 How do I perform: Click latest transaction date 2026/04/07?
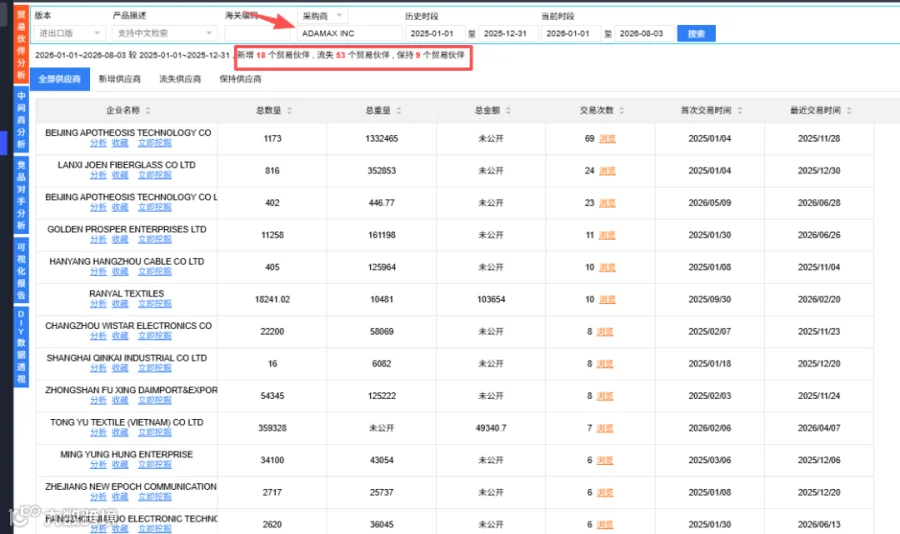pyautogui.click(x=819, y=428)
